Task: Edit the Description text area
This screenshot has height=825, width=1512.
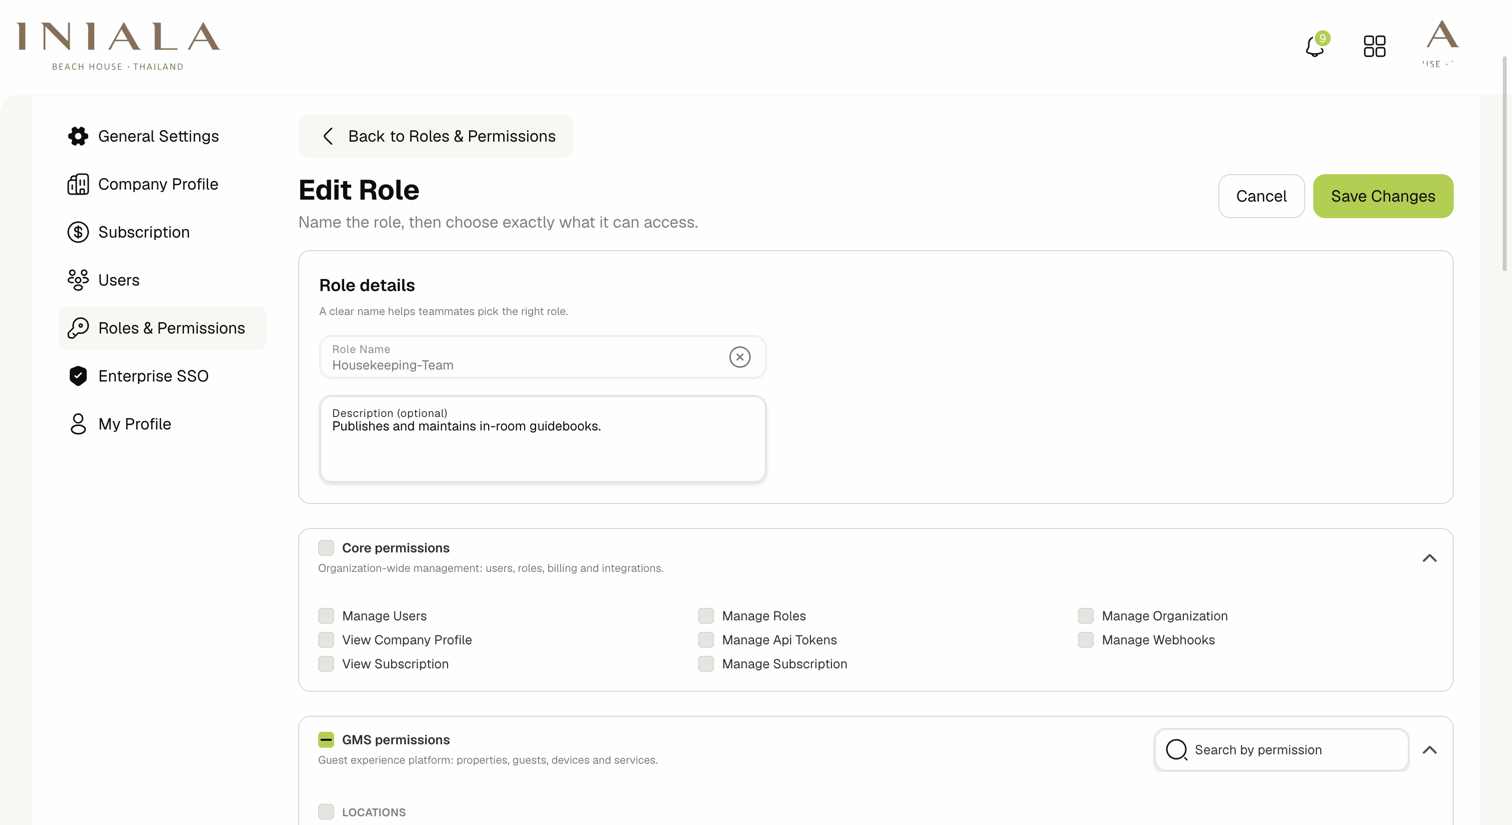Action: tap(543, 439)
